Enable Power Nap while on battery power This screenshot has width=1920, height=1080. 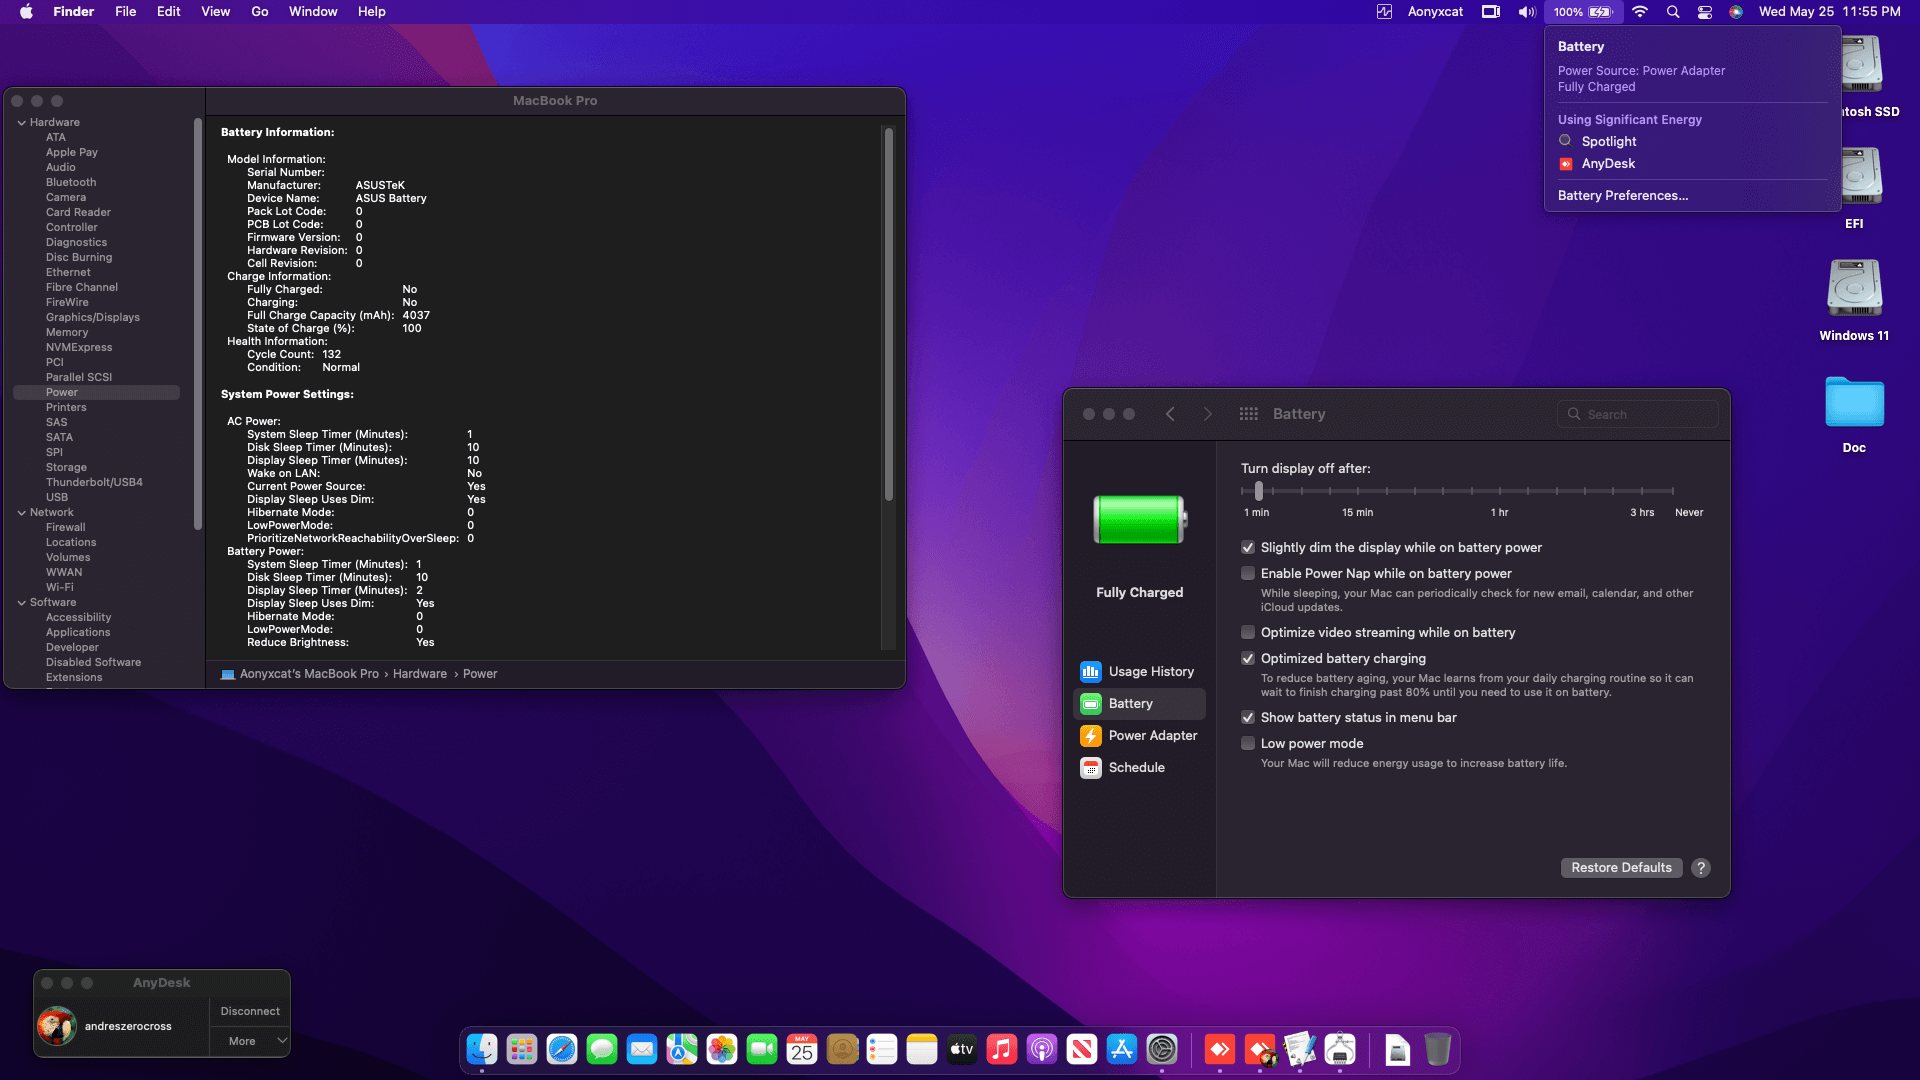(1248, 574)
